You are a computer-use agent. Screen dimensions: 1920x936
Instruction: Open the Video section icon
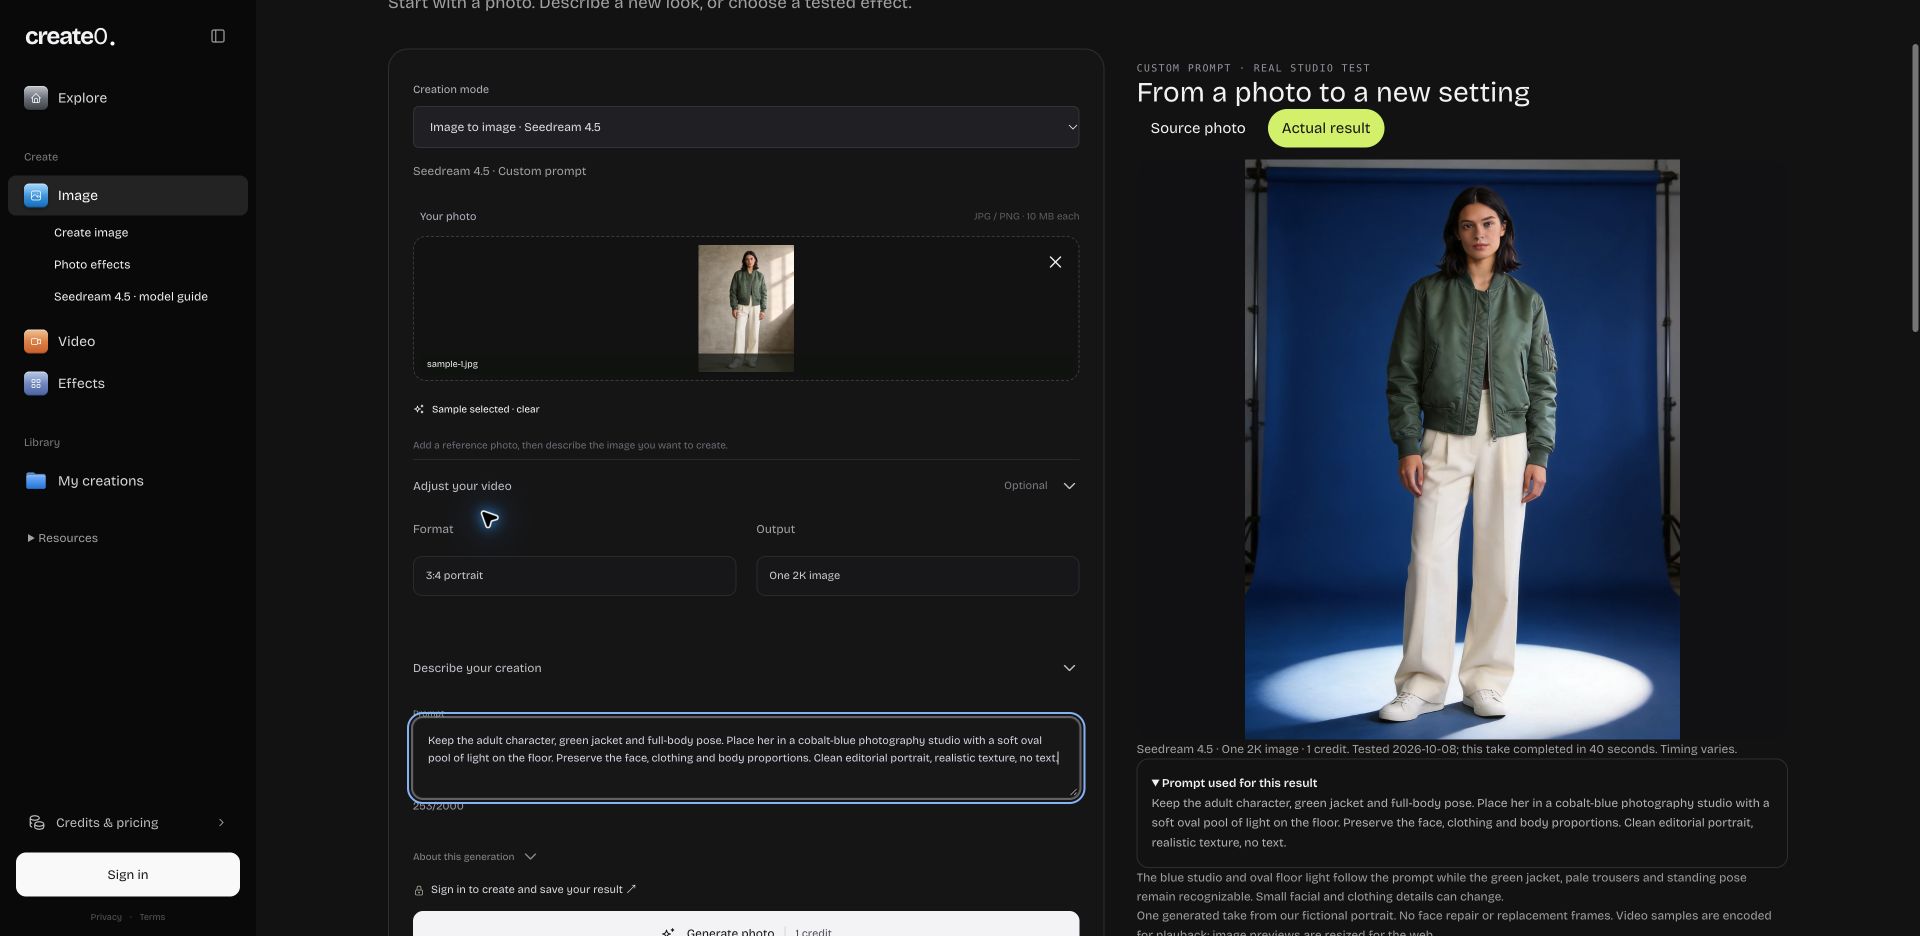click(36, 342)
